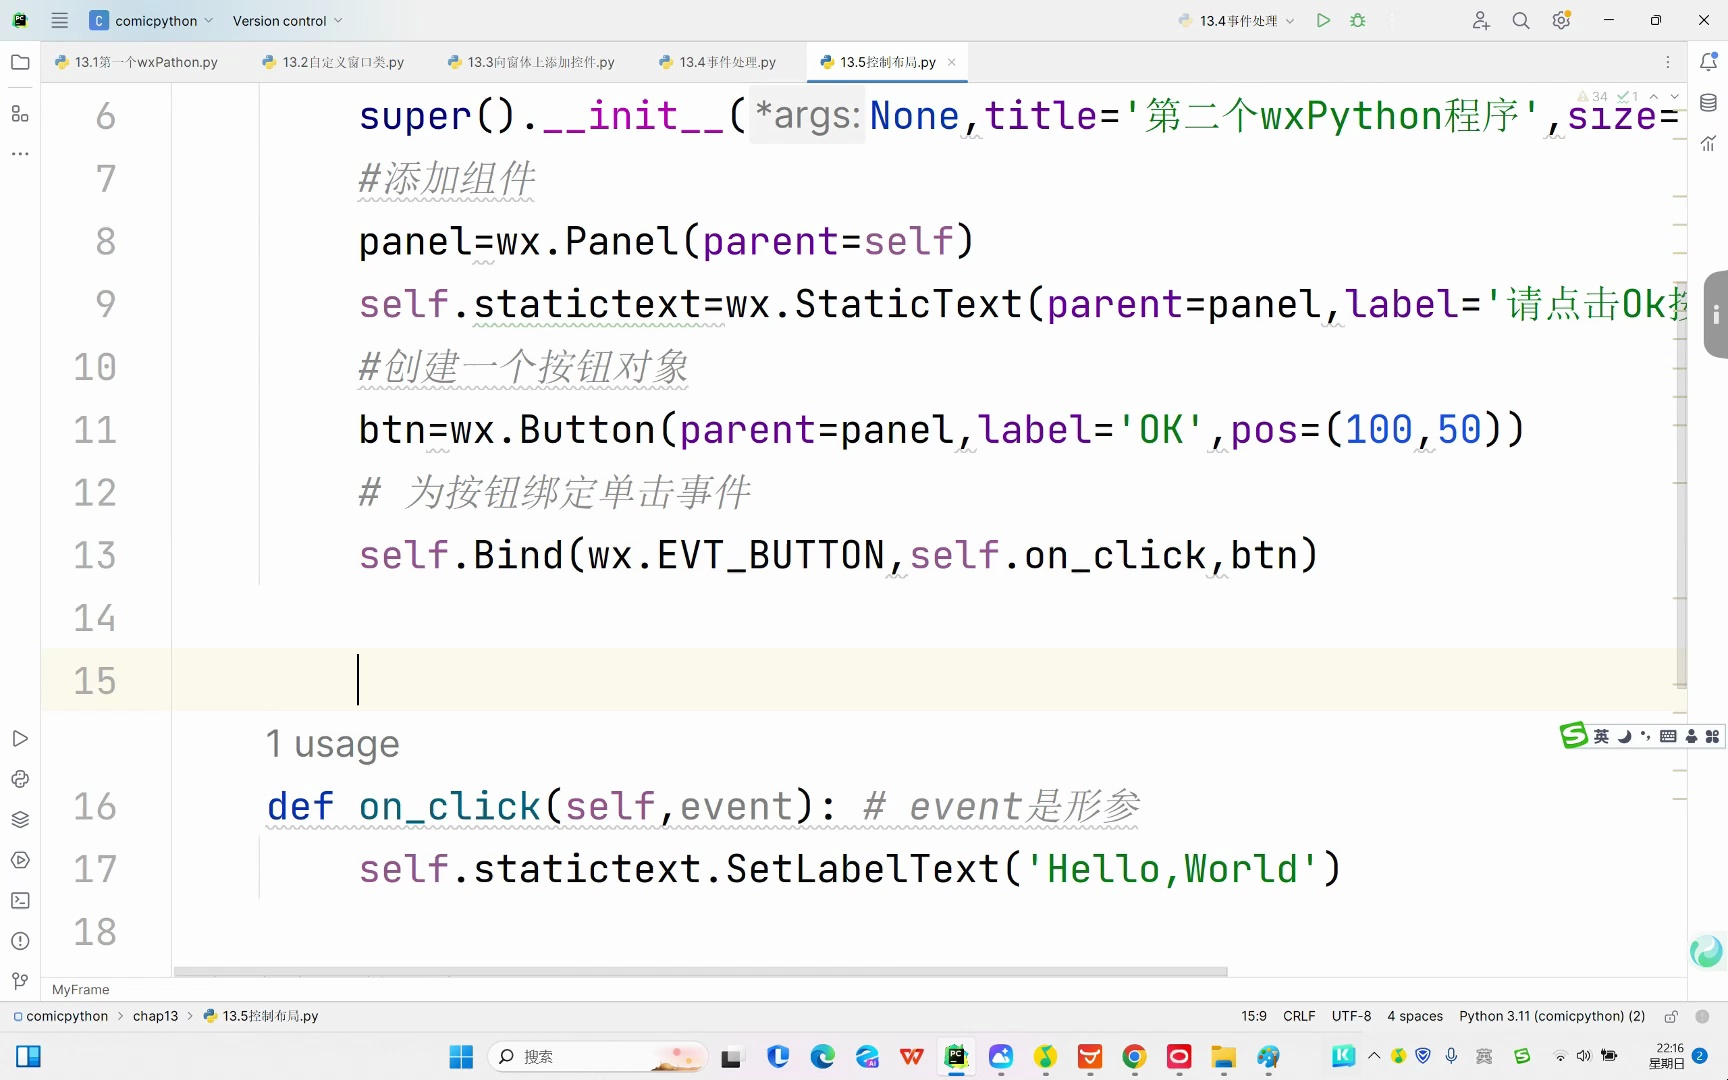
Task: Expand the comicpython project dropdown
Action: pyautogui.click(x=152, y=20)
